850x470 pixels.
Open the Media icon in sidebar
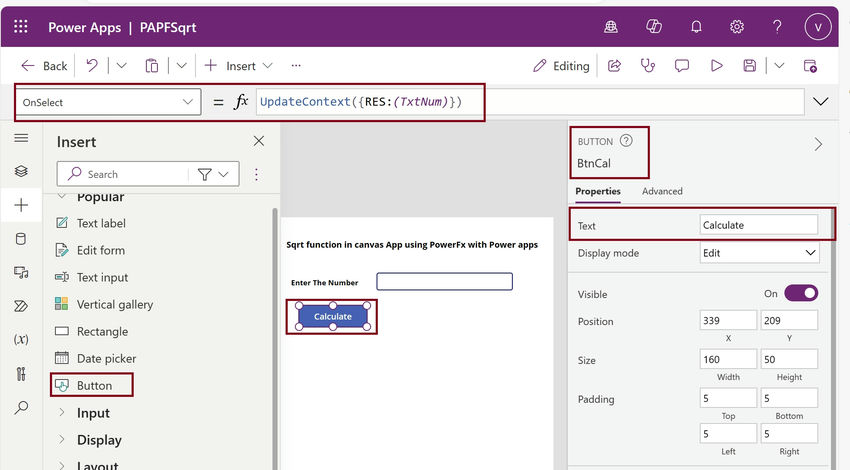point(21,272)
